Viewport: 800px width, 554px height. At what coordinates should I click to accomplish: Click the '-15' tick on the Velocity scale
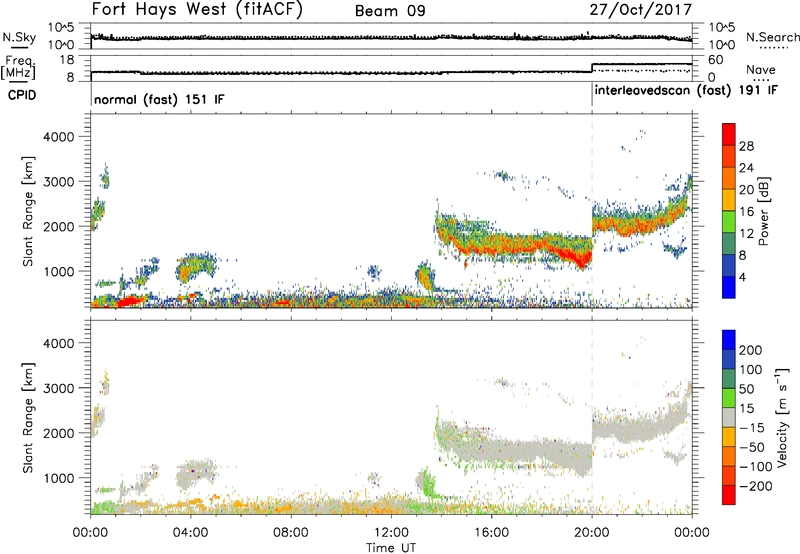click(752, 428)
